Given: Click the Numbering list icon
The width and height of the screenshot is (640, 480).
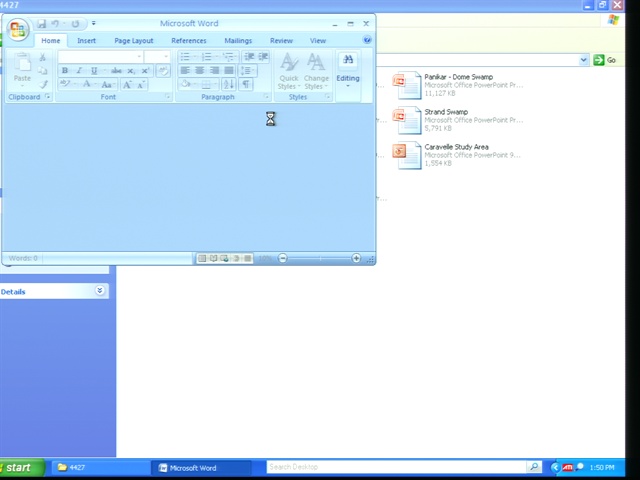Looking at the screenshot, I should (x=207, y=57).
